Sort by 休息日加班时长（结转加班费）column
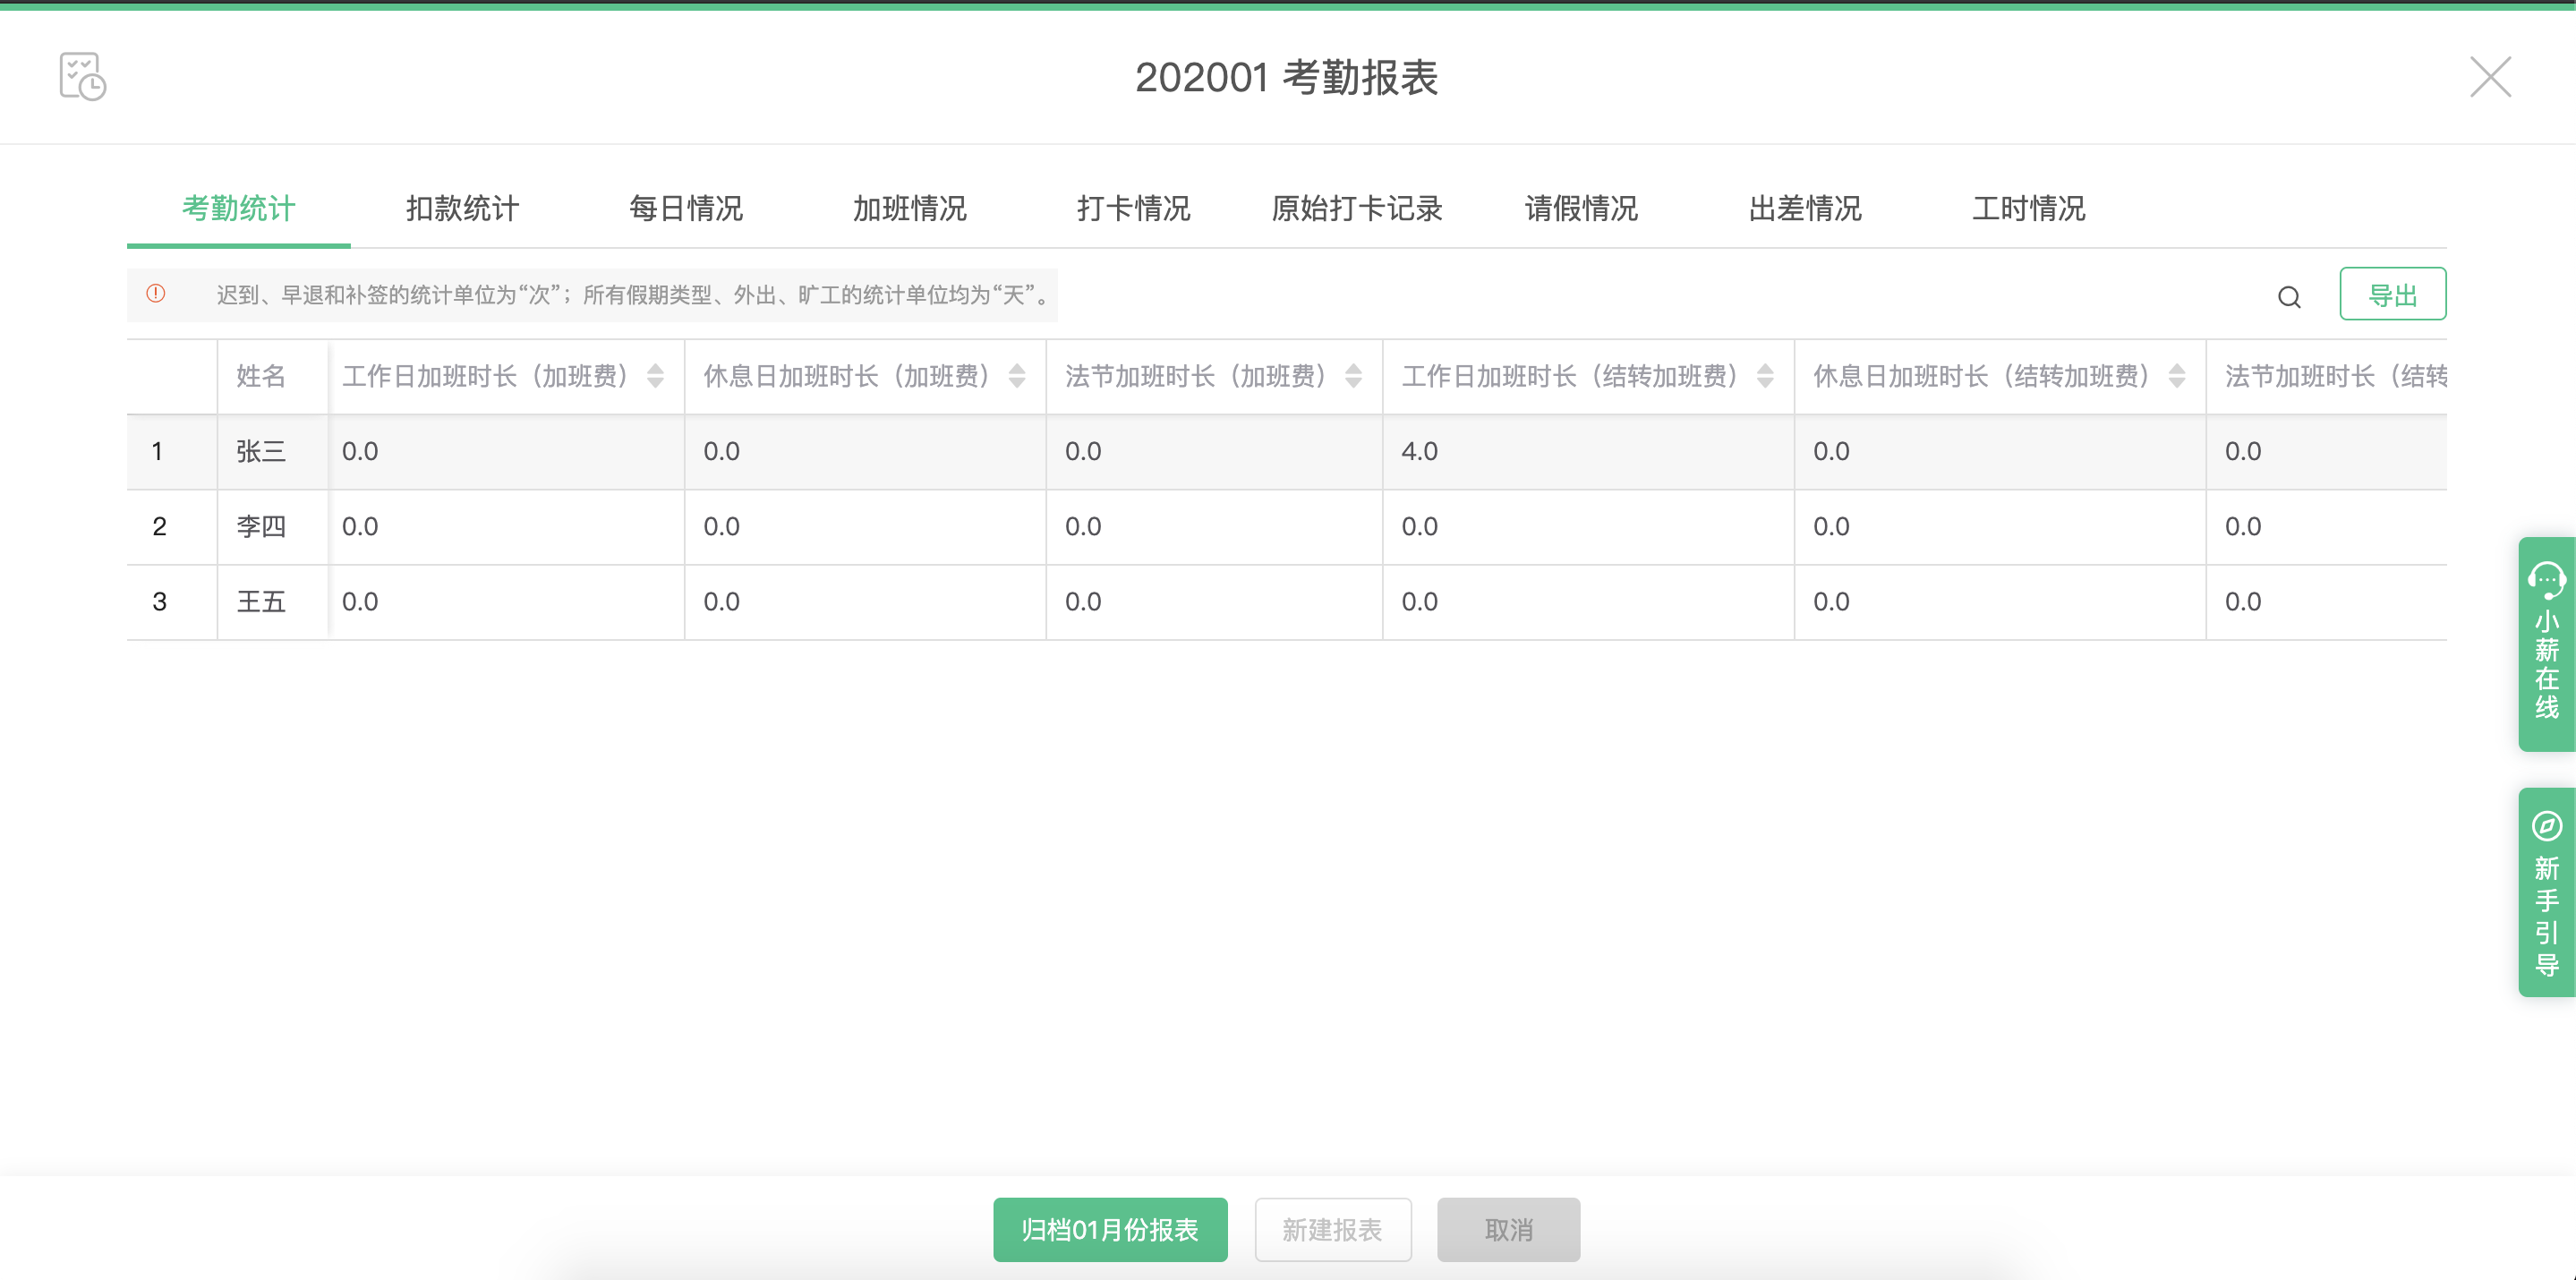Screen dimensions: 2576x1280 2177,376
